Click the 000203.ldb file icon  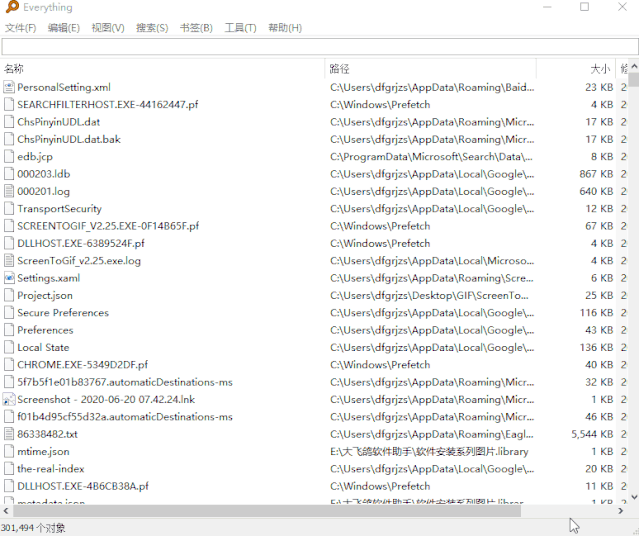(x=9, y=174)
